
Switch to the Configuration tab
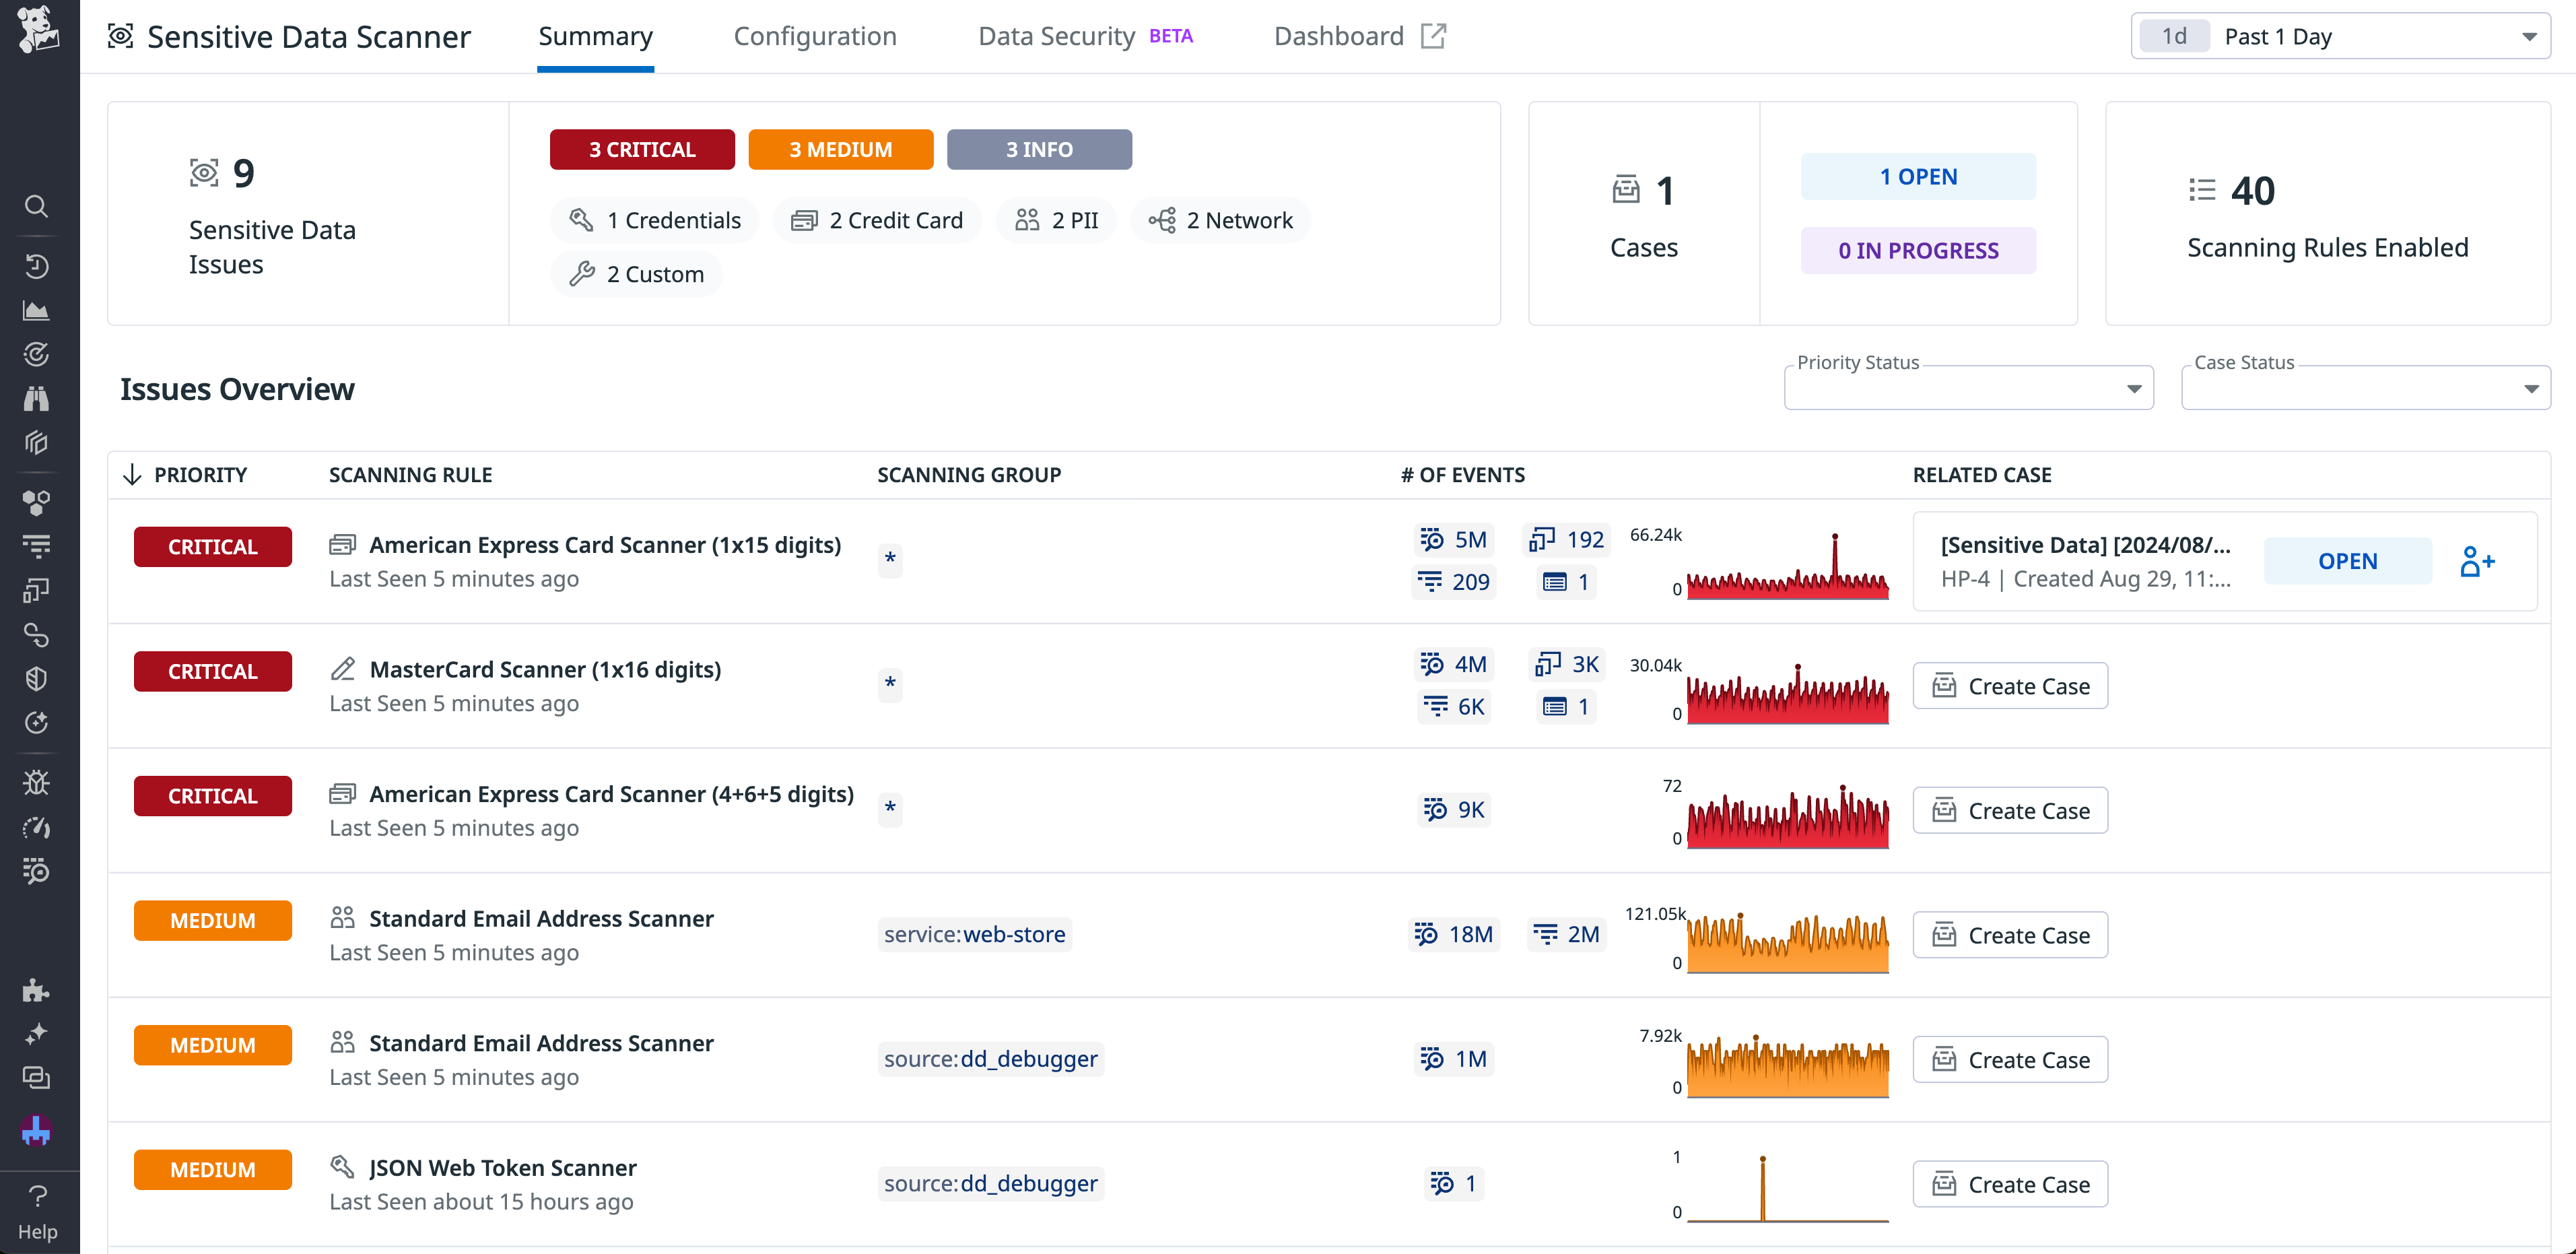tap(815, 36)
